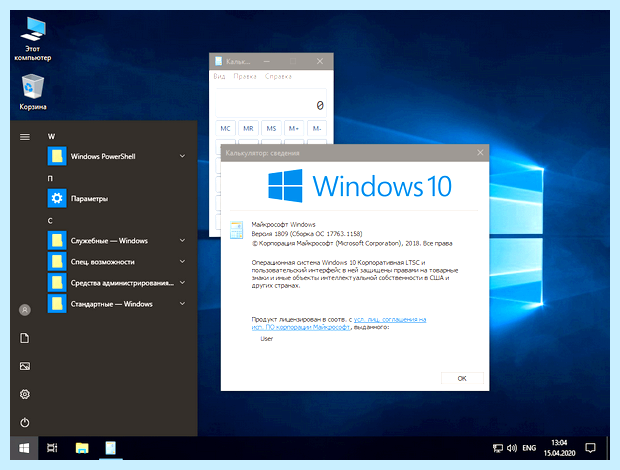The width and height of the screenshot is (620, 470).
Task: Click Средства администрирования folder icon
Action: (57, 282)
